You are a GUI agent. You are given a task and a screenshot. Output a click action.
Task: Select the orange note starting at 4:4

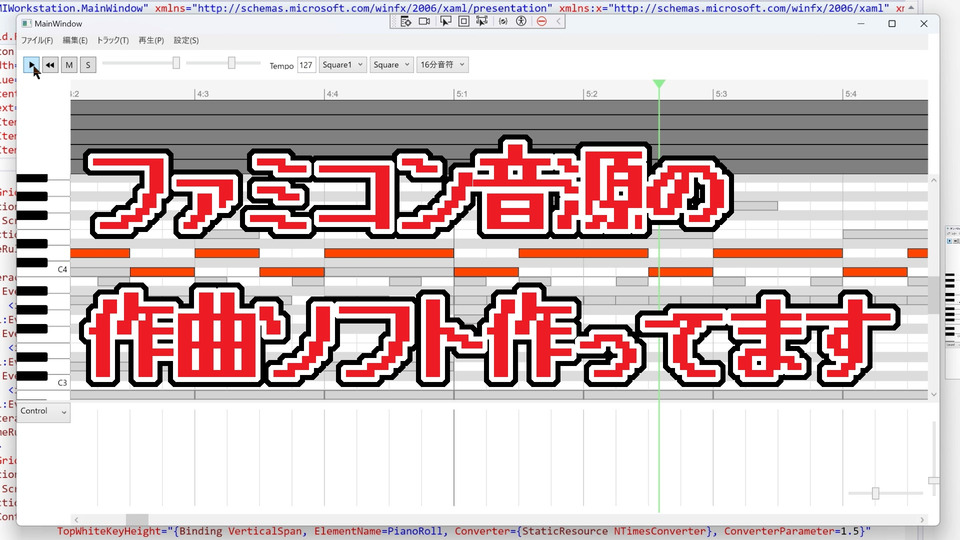tap(389, 253)
